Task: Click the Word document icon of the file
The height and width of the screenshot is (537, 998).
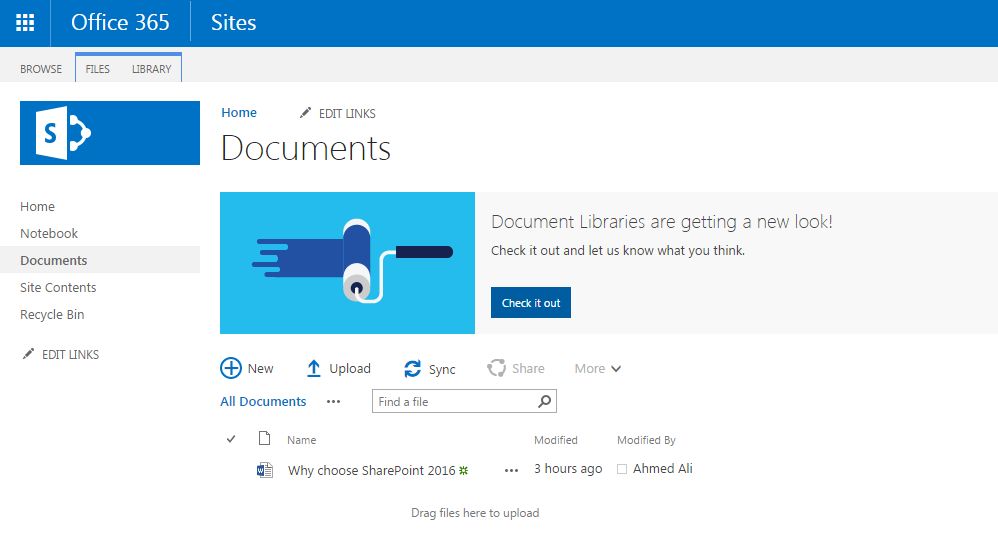Action: [x=265, y=470]
